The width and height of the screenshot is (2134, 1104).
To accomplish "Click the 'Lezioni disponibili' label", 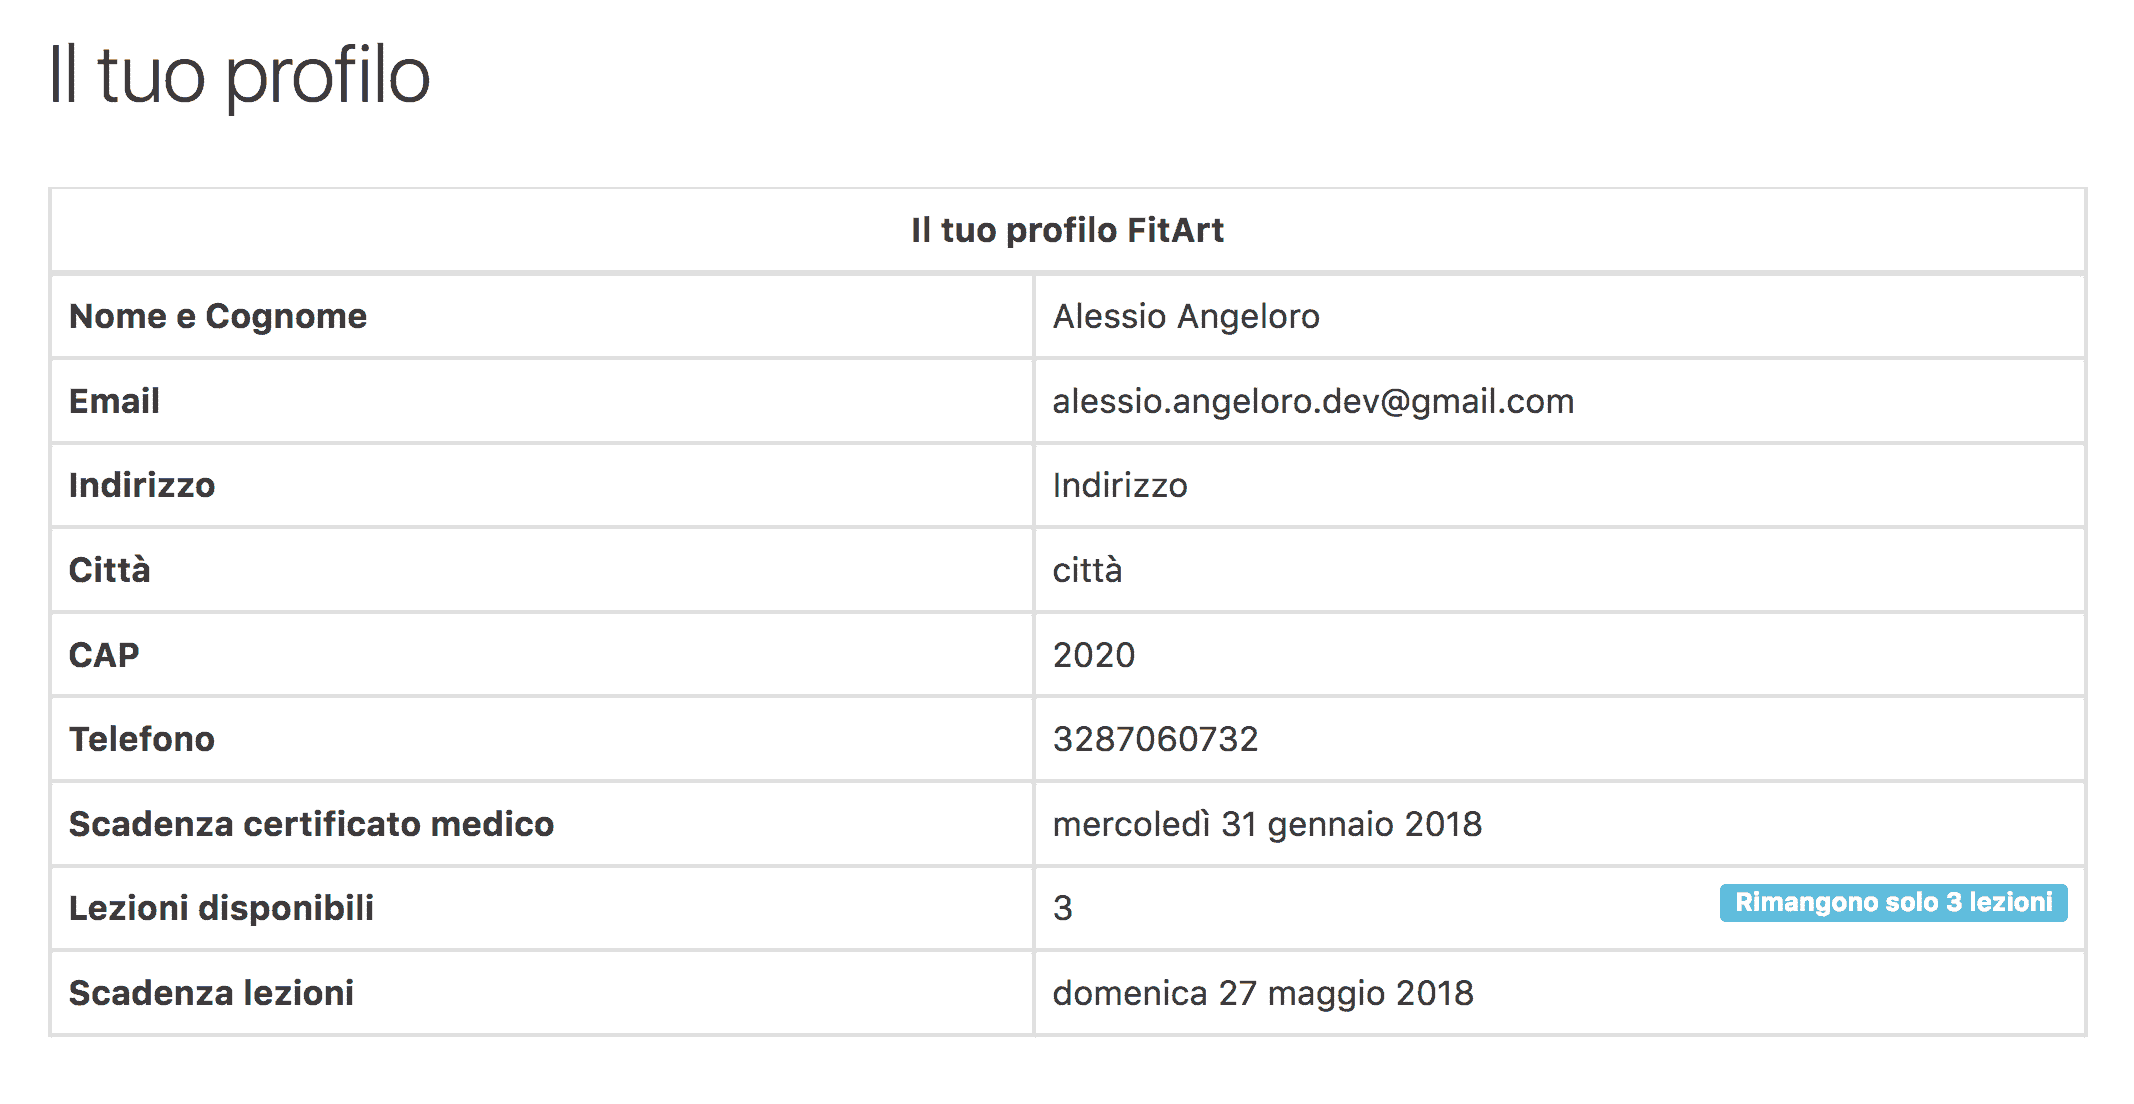I will (221, 908).
